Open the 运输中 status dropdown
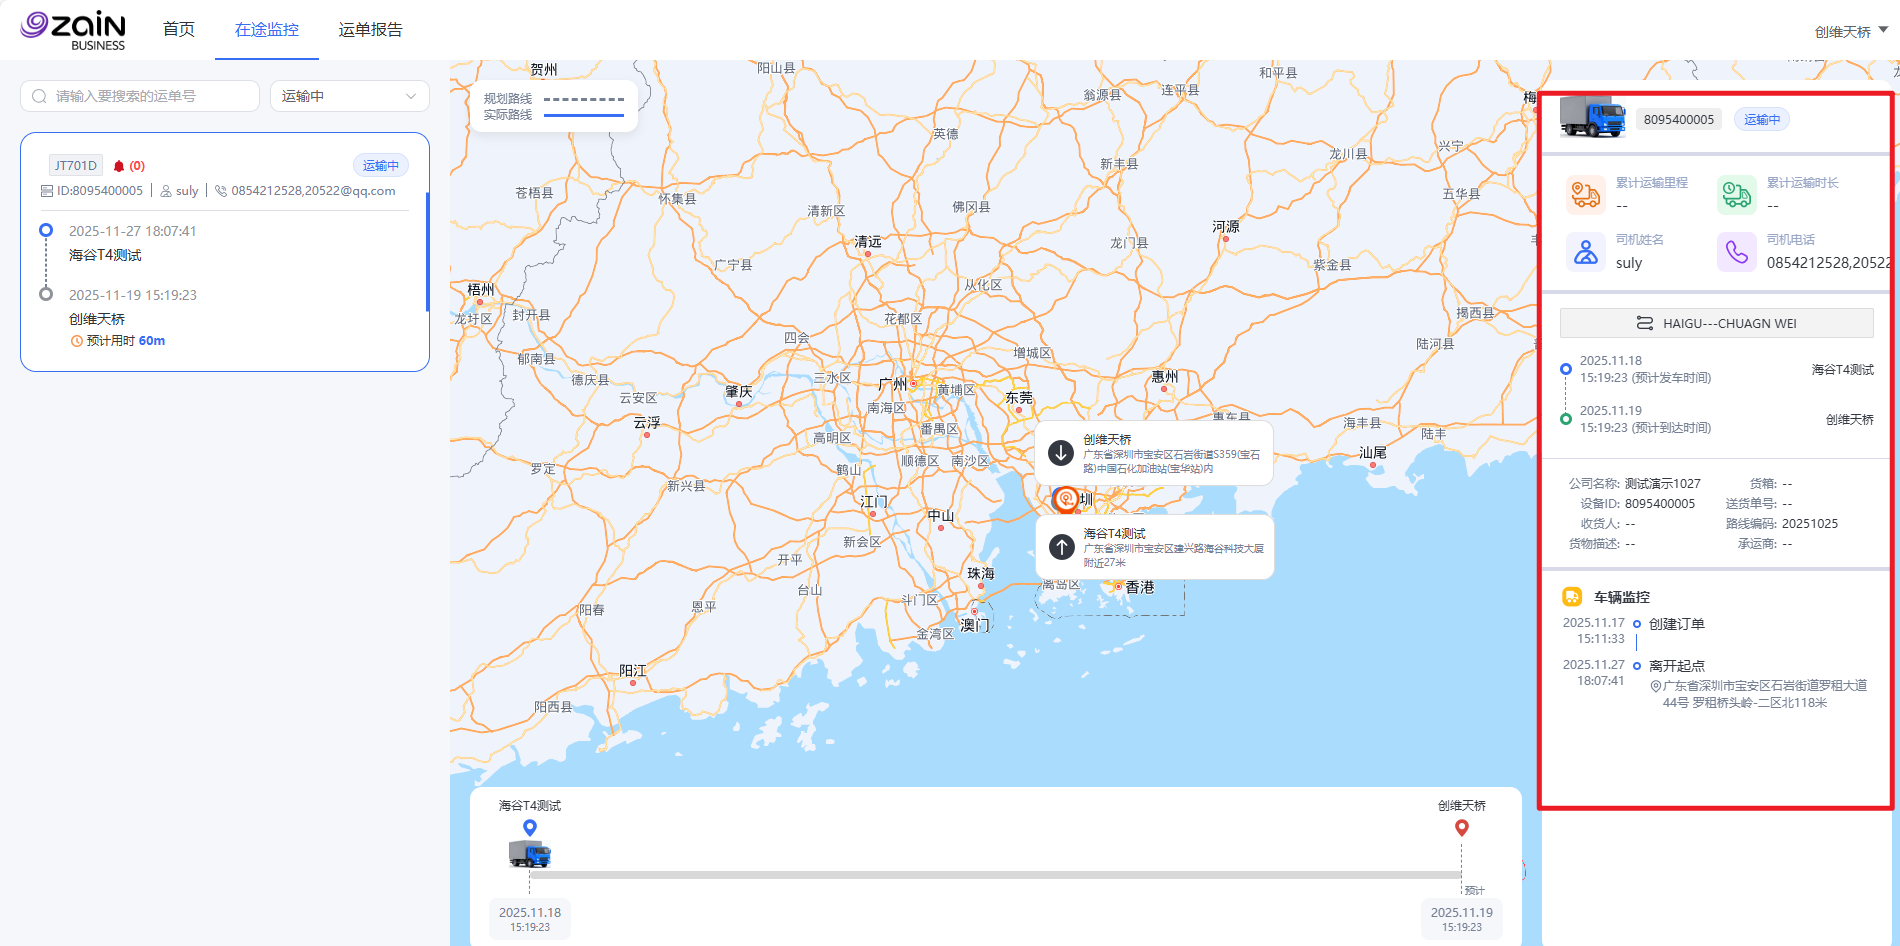This screenshot has height=946, width=1900. [349, 96]
